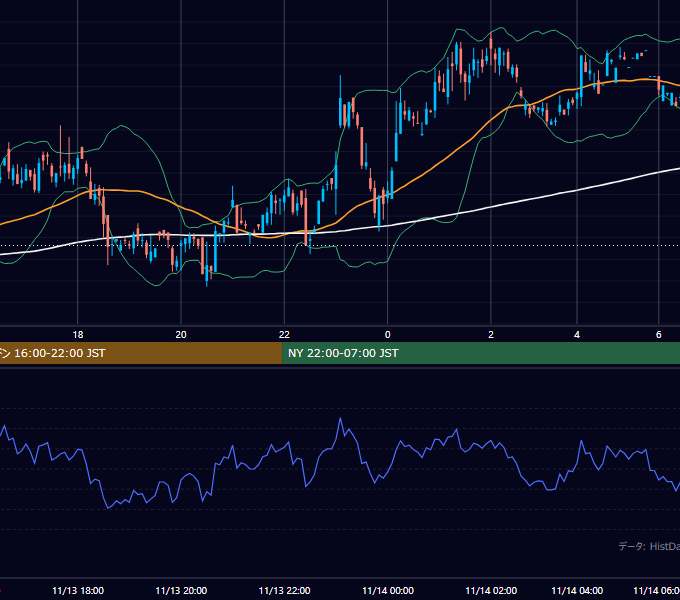680x600 pixels.
Task: Click the 16:00-22:00 JST session bar
Action: (x=141, y=353)
